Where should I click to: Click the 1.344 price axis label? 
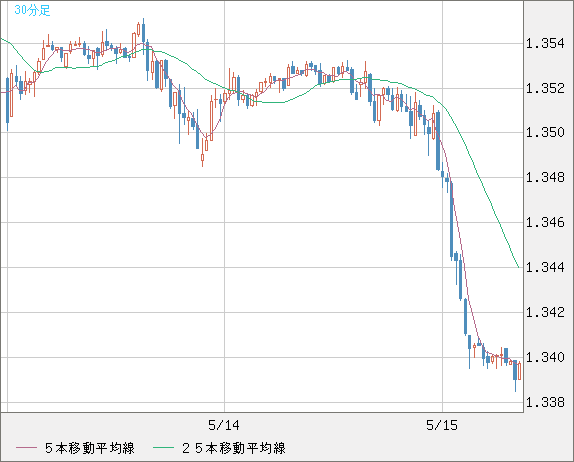pos(545,267)
